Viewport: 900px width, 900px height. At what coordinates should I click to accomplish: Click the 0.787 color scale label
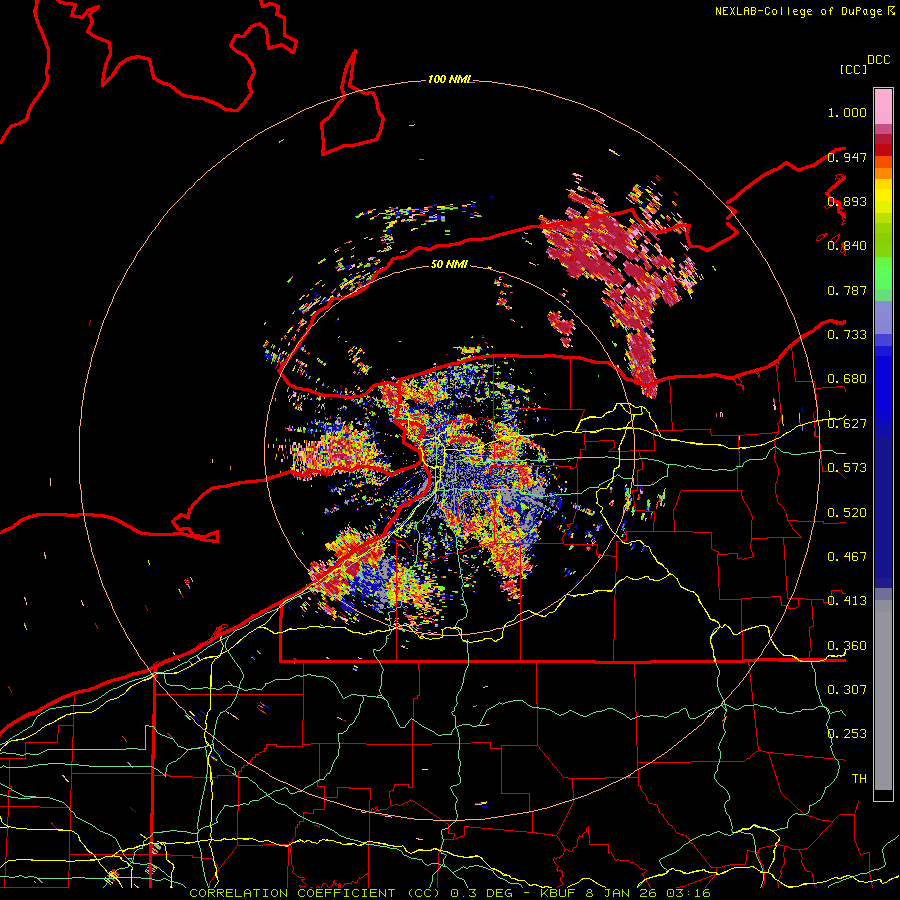click(x=847, y=290)
